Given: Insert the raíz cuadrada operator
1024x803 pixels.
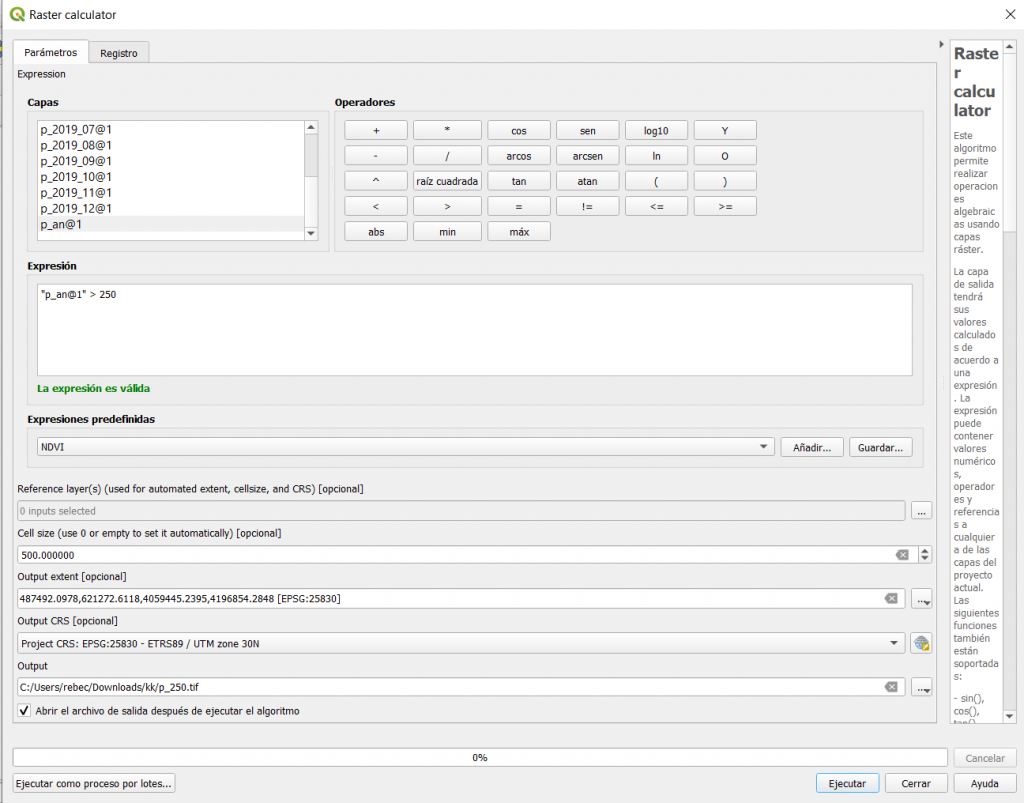Looking at the screenshot, I should (x=446, y=181).
